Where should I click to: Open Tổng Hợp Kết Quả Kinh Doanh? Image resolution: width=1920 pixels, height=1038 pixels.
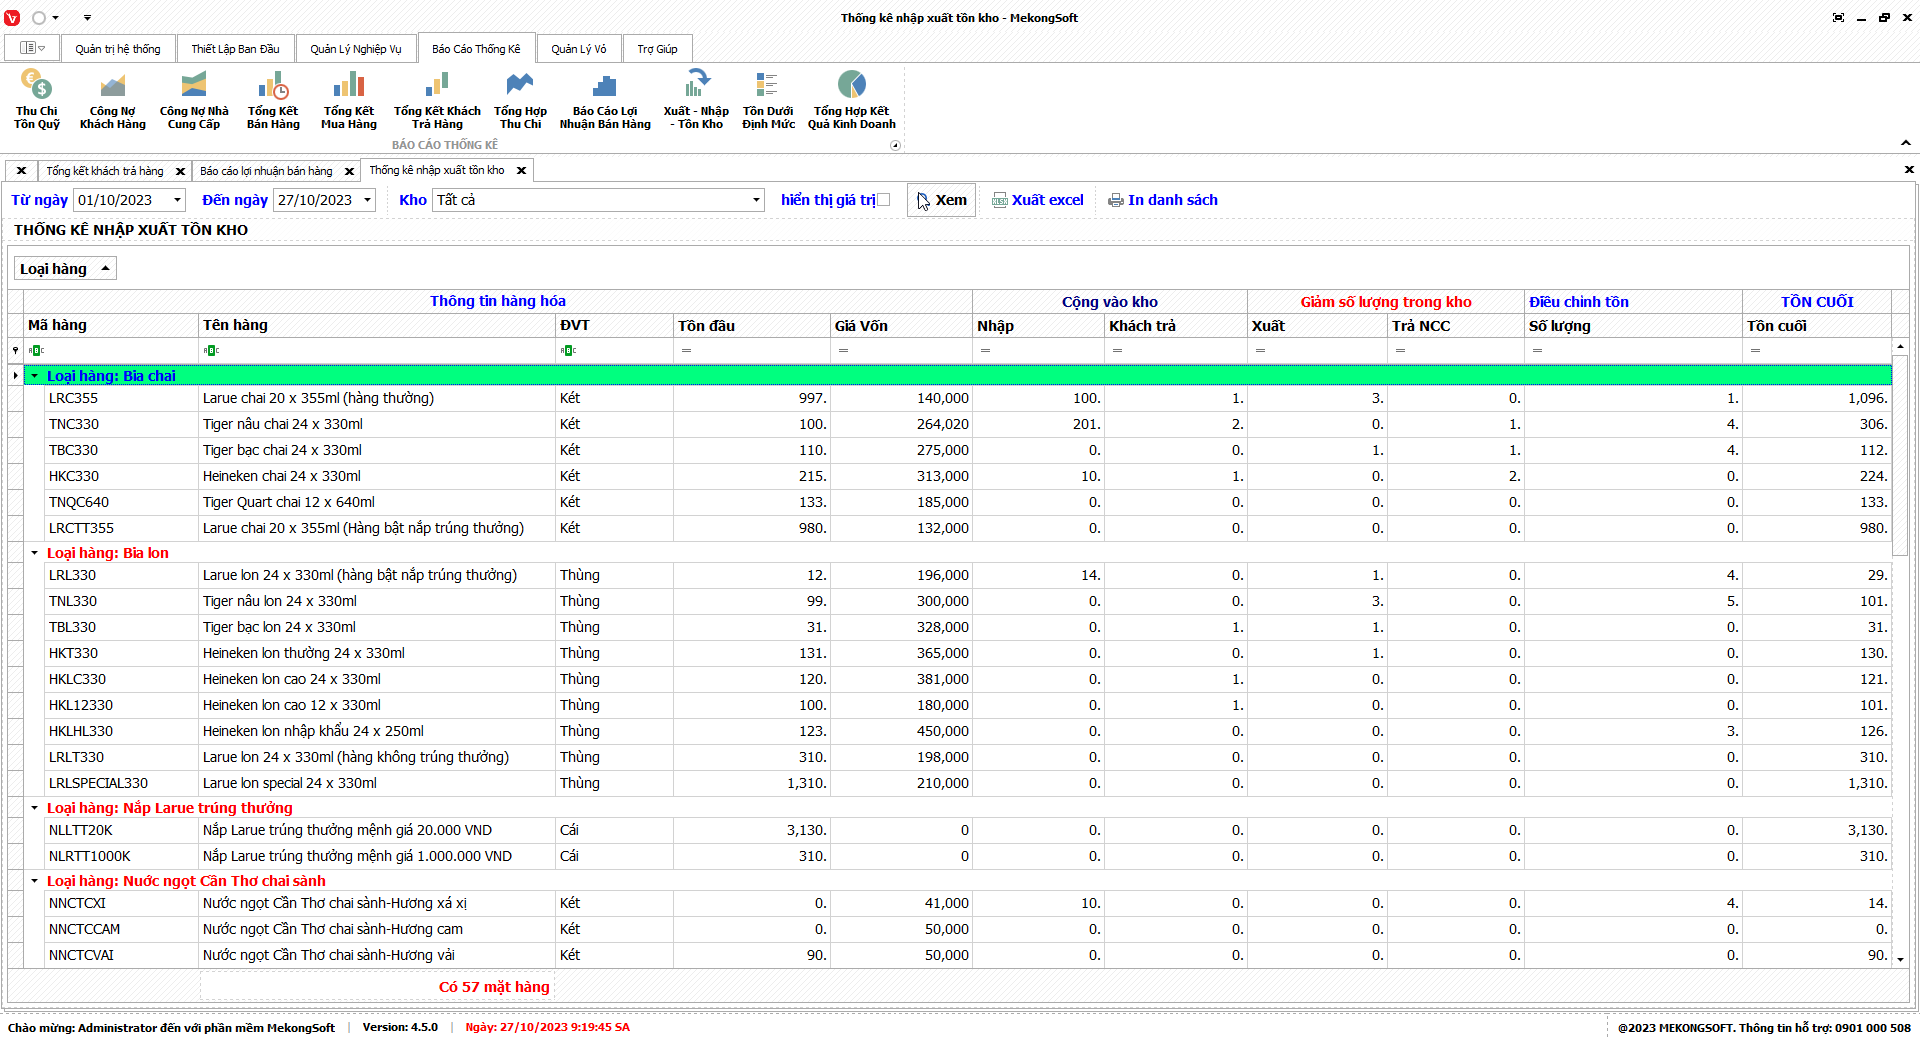[851, 100]
